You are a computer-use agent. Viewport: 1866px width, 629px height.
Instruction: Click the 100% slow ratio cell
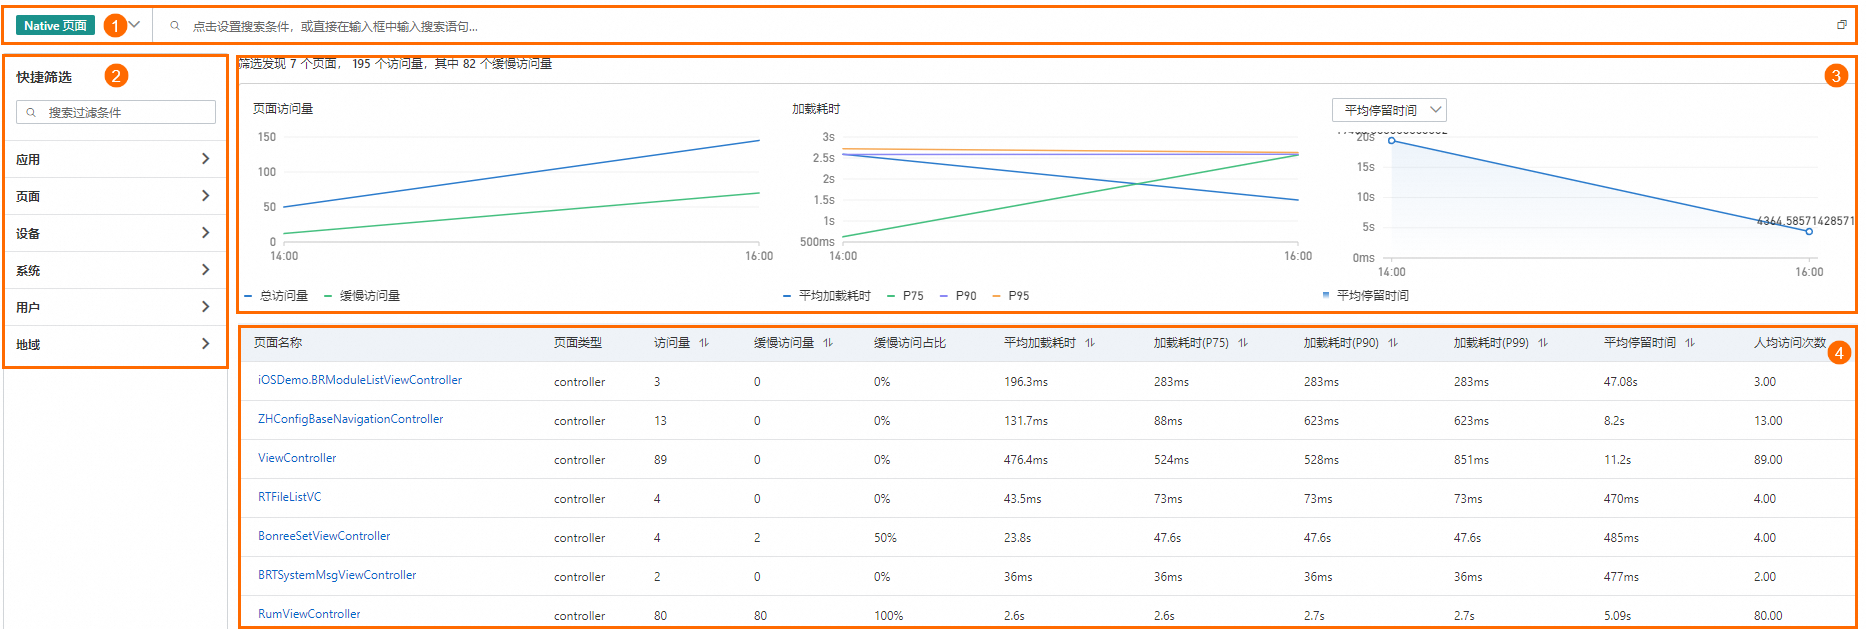click(x=888, y=616)
